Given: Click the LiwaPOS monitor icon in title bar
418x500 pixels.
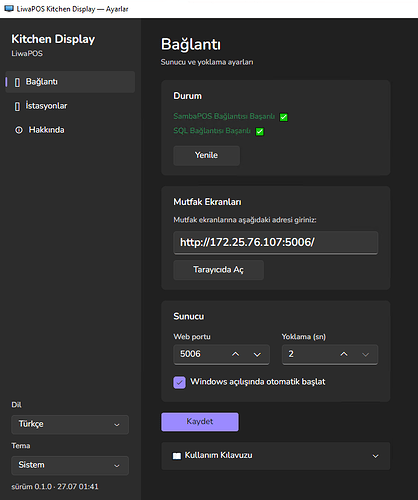Looking at the screenshot, I should click(x=9, y=9).
